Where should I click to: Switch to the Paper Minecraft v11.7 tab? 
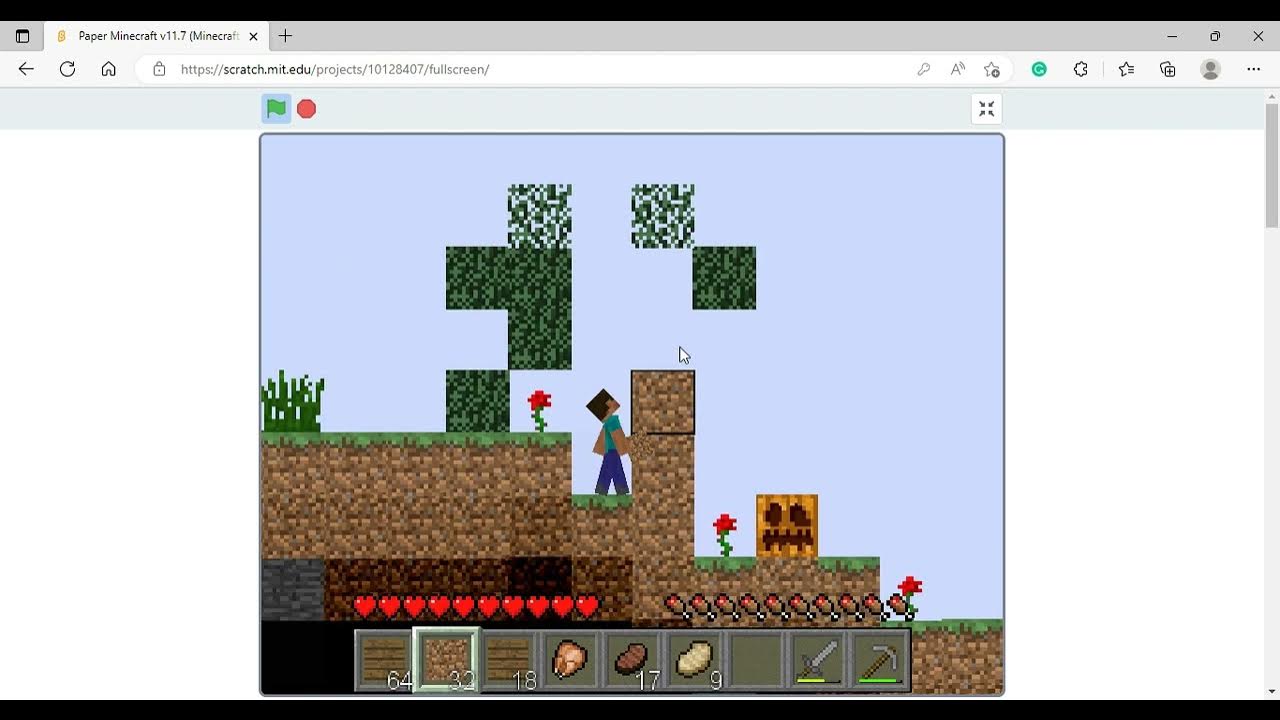click(155, 36)
